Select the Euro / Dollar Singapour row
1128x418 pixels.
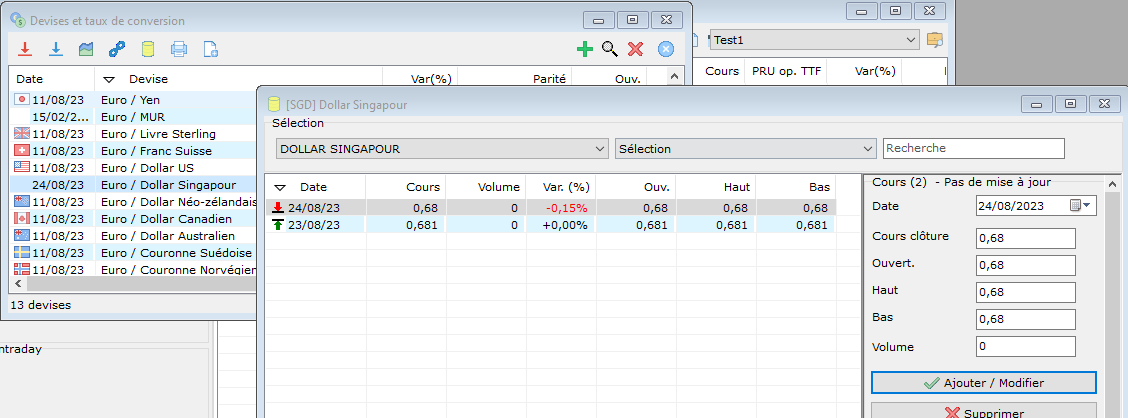[x=134, y=184]
